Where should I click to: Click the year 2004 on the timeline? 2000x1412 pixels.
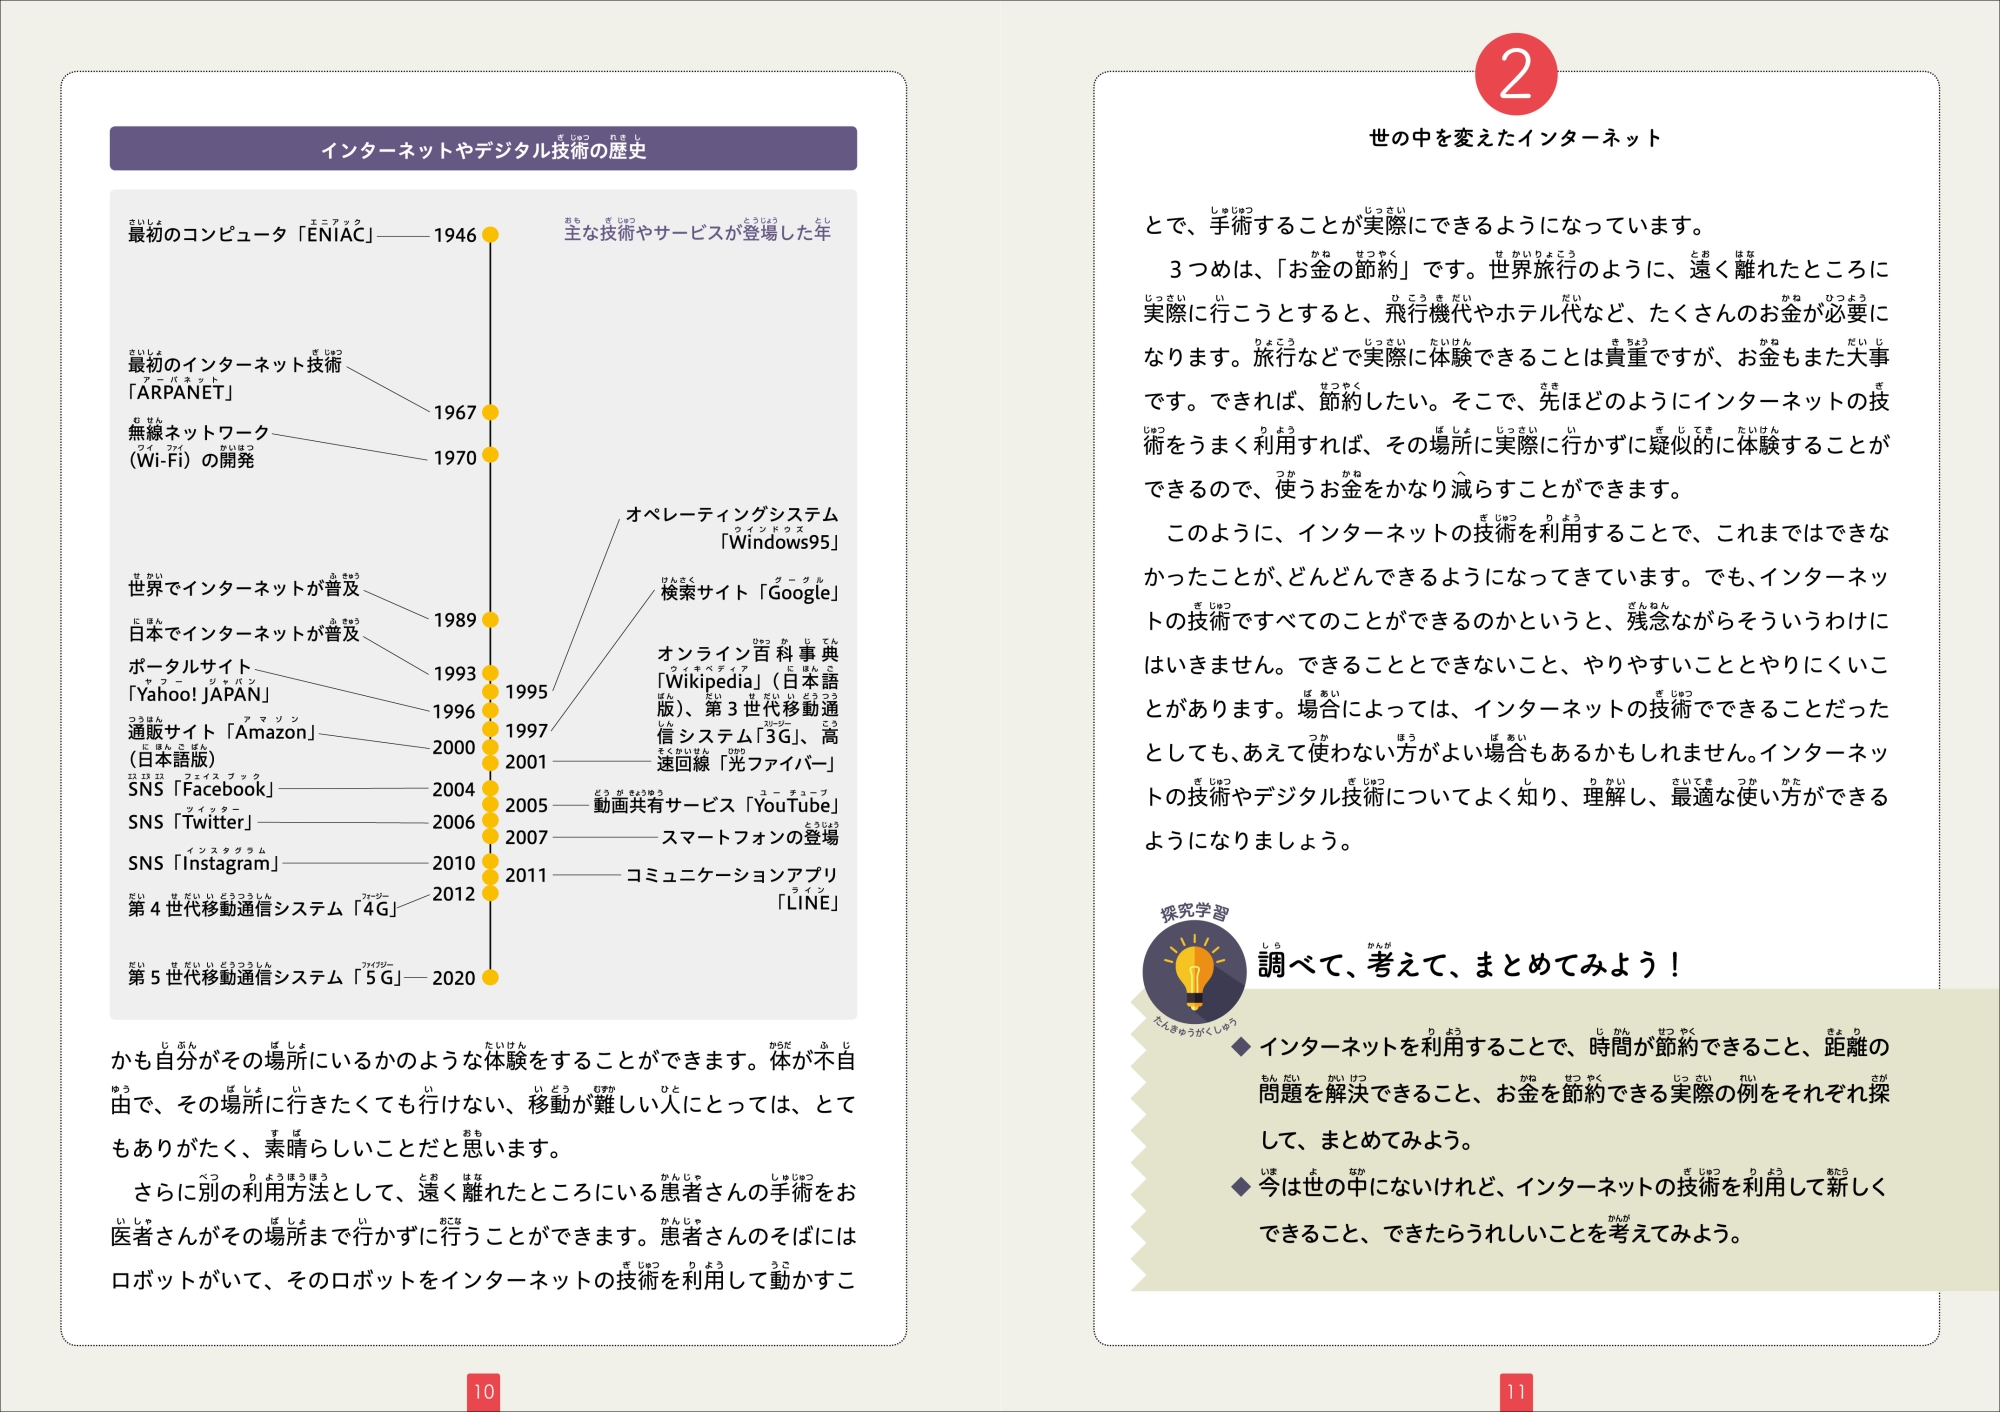[x=454, y=789]
